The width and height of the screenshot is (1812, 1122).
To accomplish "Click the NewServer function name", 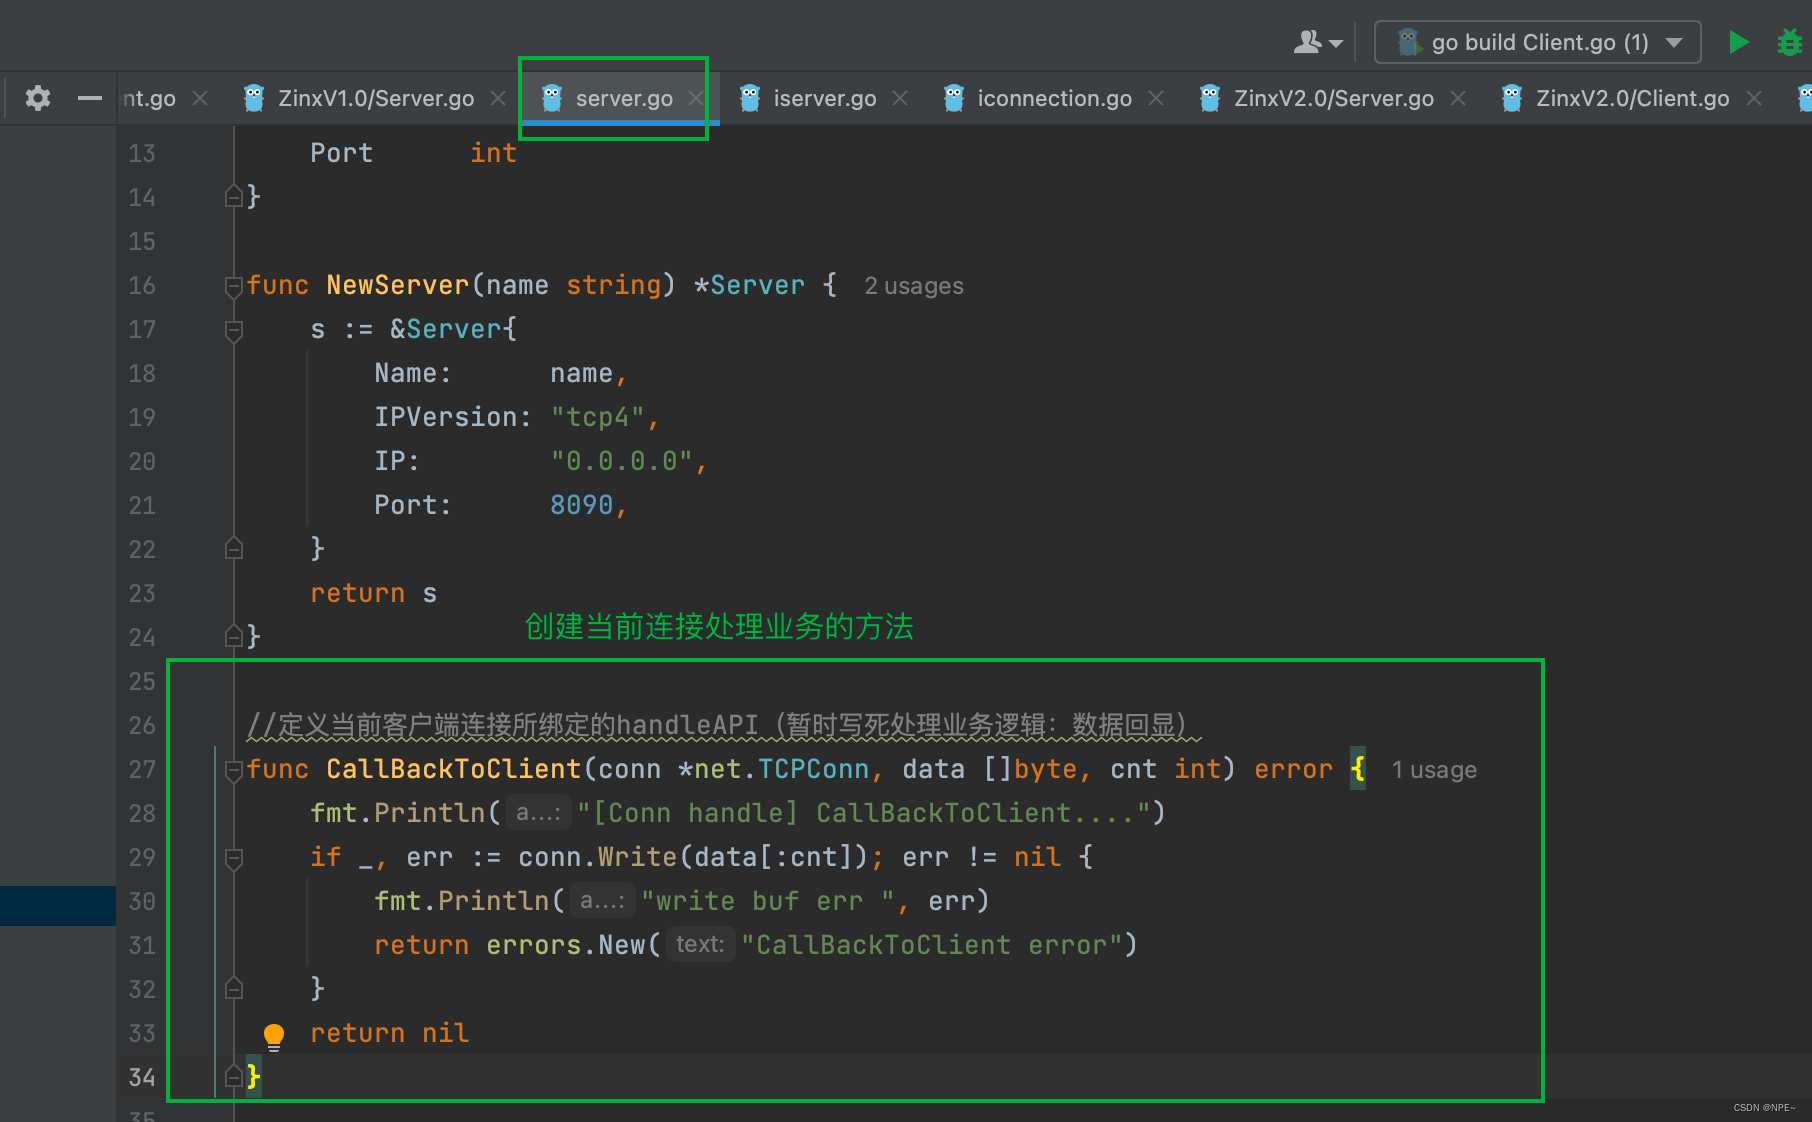I will 398,285.
